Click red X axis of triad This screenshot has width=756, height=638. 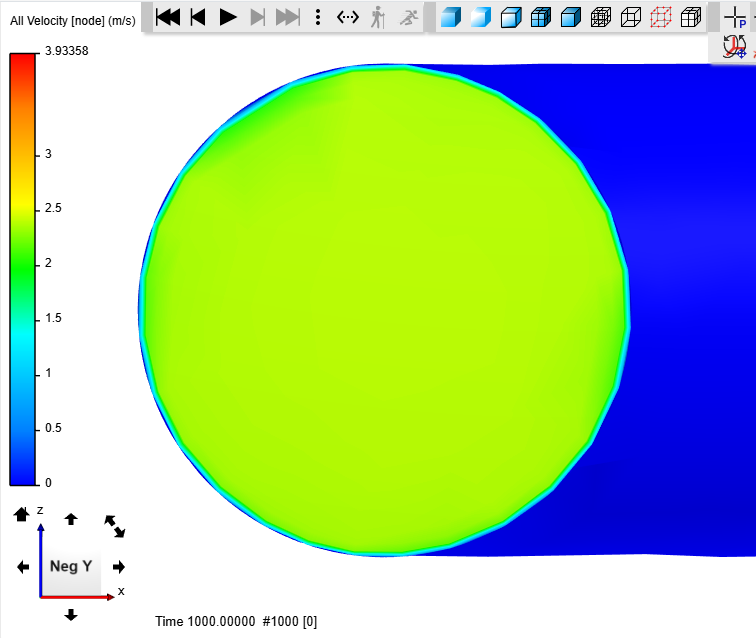tap(77, 597)
